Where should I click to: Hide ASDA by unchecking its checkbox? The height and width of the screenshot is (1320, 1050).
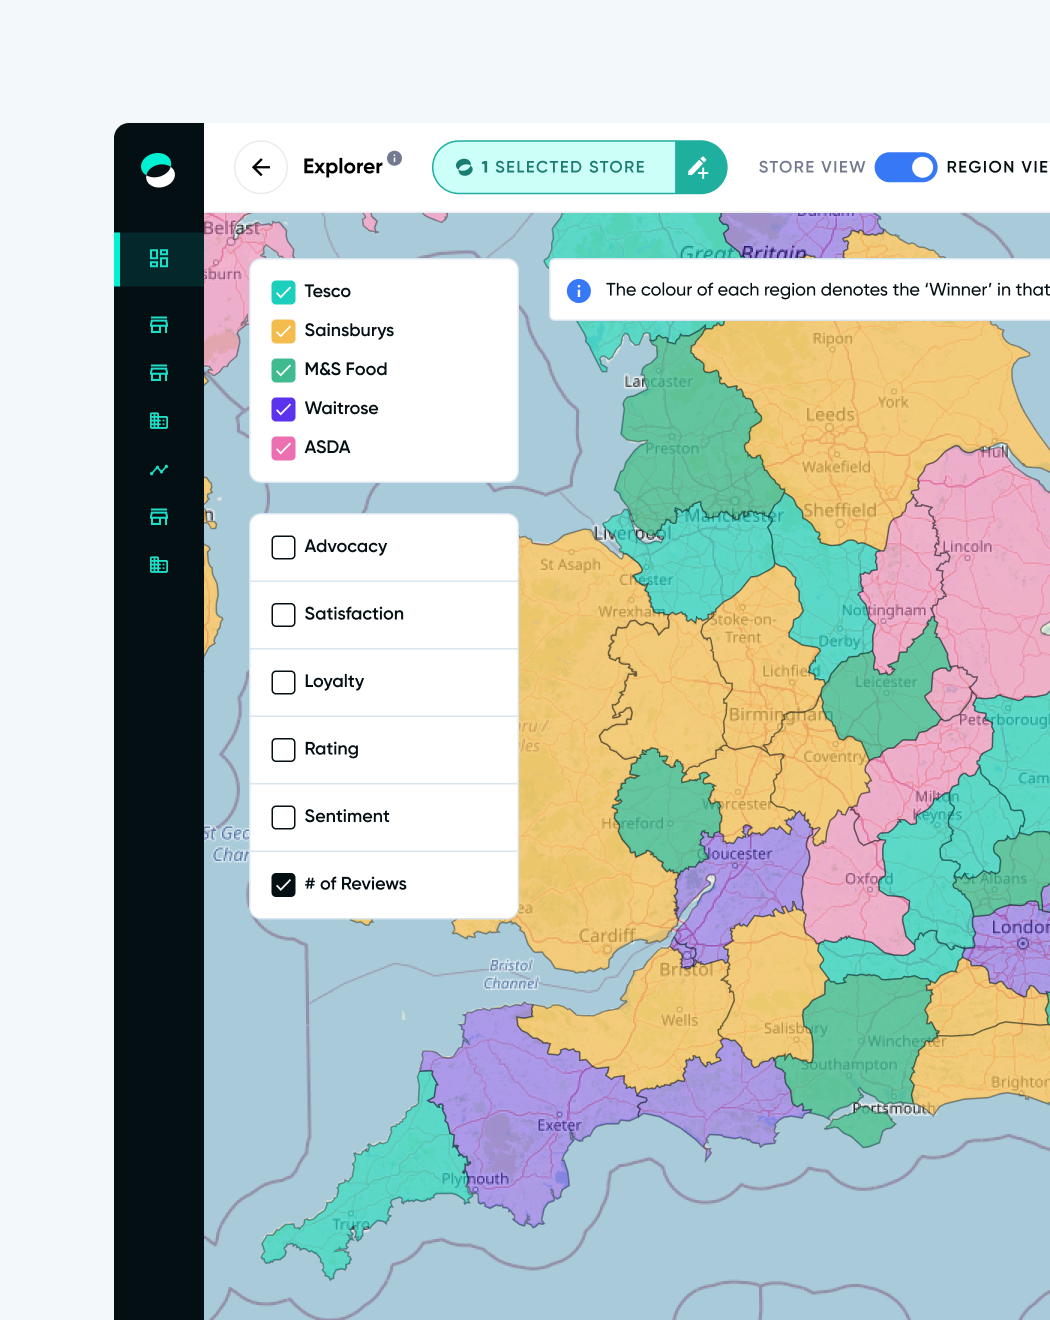click(284, 448)
